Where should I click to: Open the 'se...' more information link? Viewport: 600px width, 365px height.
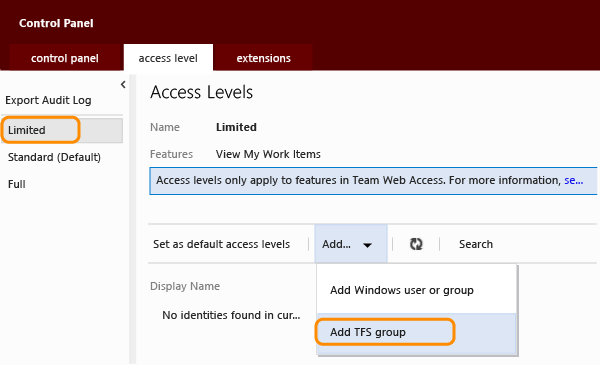(574, 180)
